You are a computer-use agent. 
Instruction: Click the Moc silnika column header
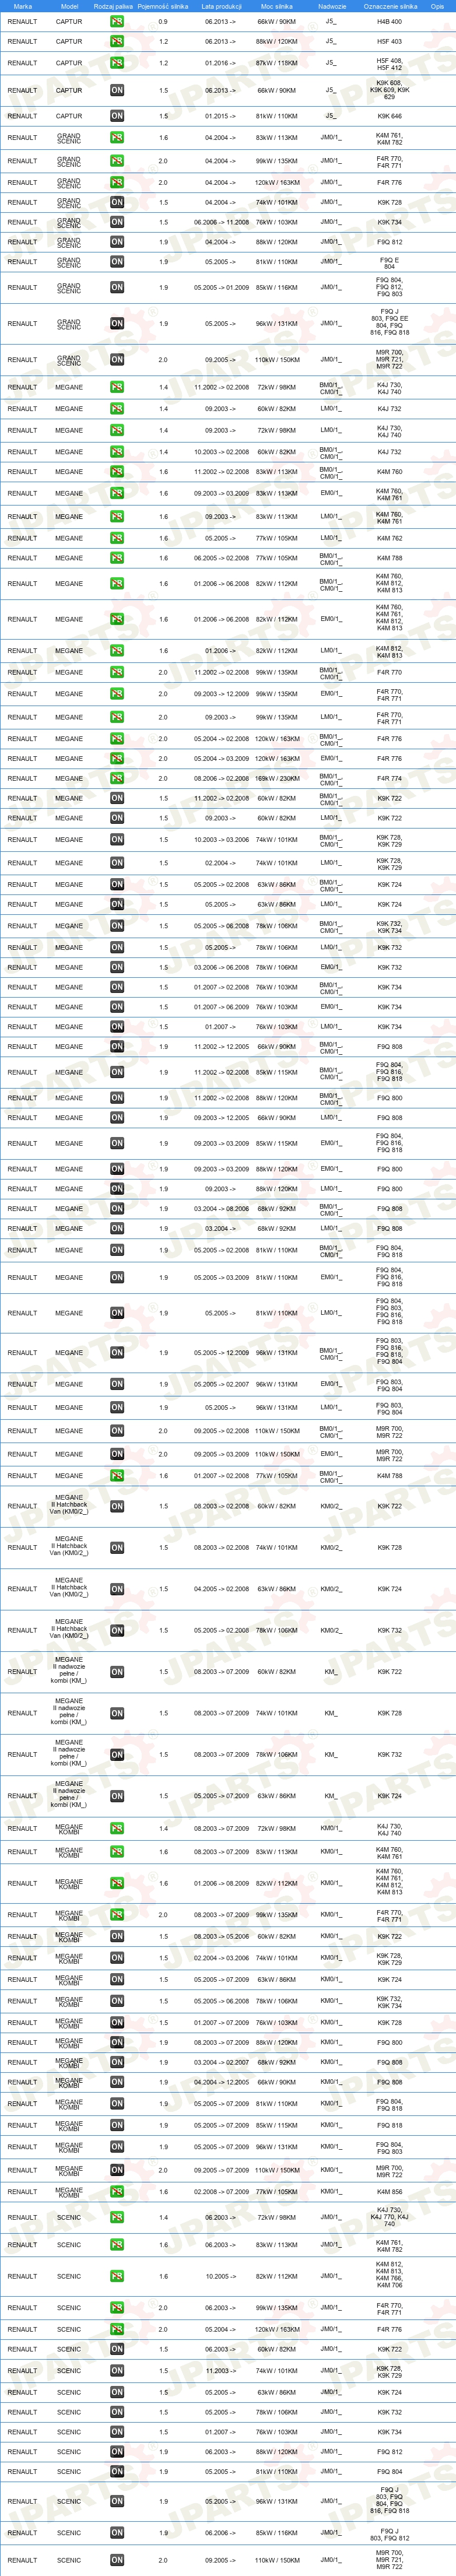[277, 6]
